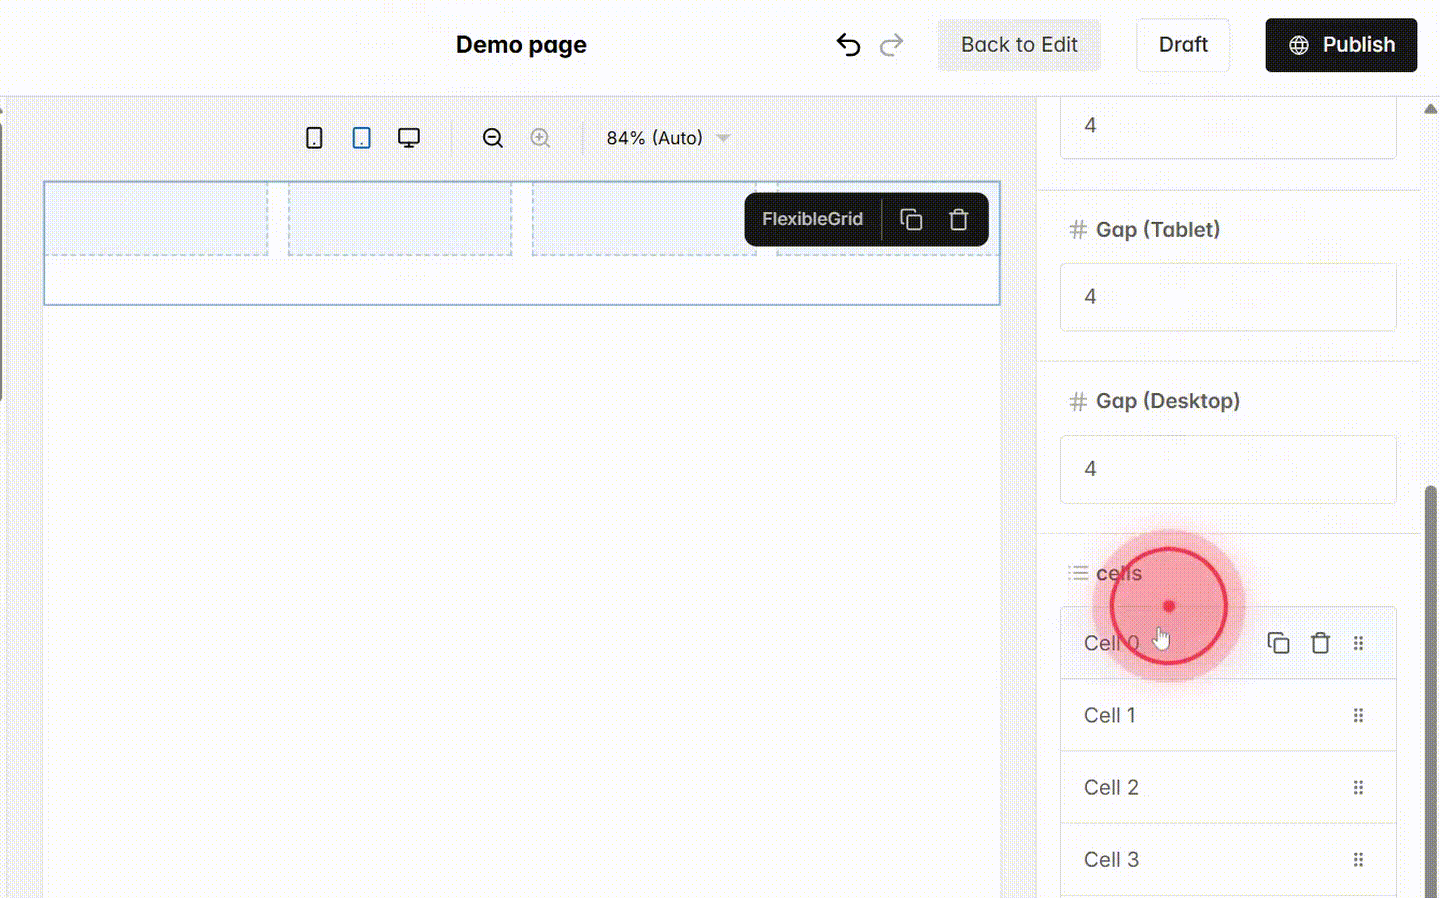Duplicate the FlexibleGrid block
The height and width of the screenshot is (898, 1440).
(x=910, y=219)
